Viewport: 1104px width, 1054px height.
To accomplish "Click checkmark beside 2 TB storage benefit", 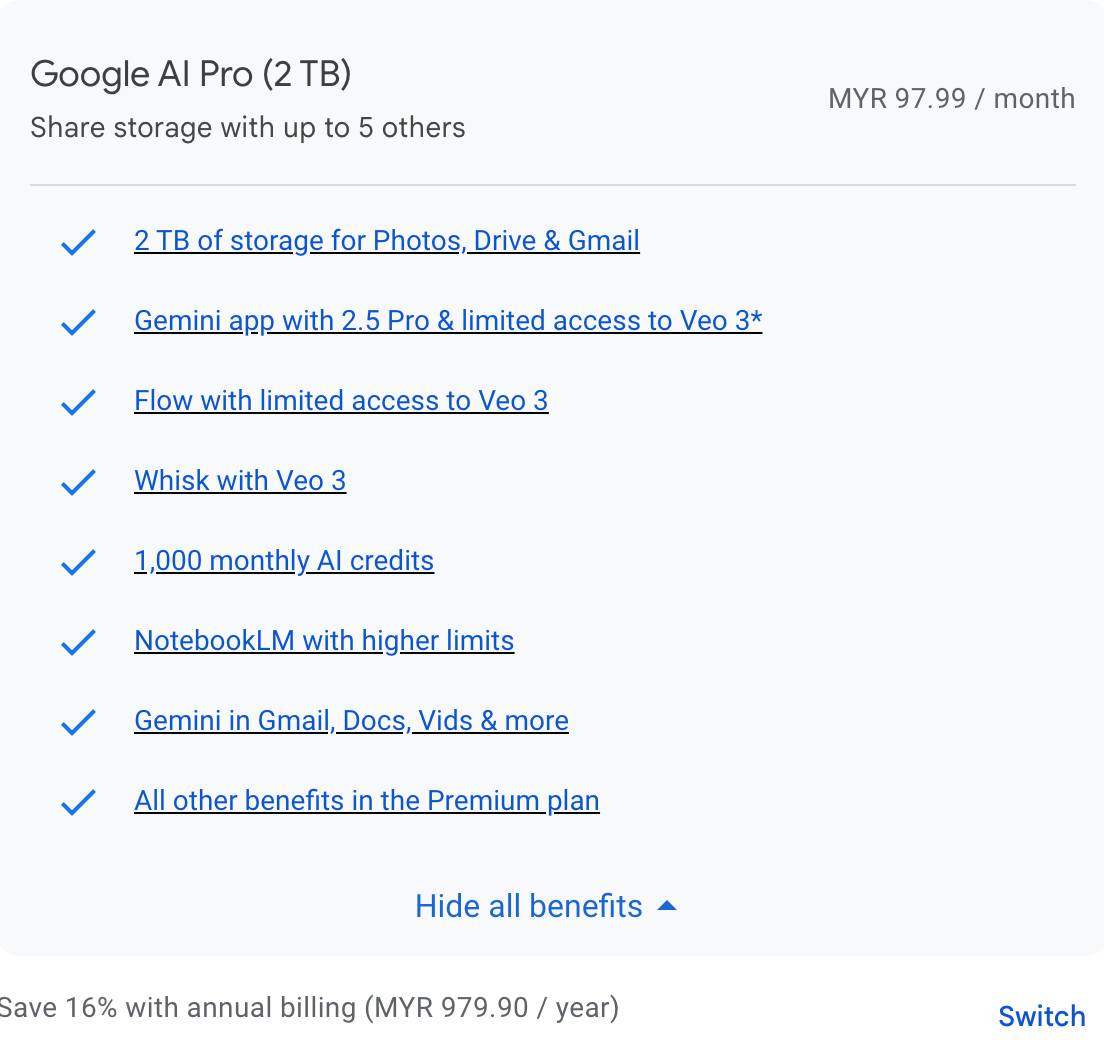I will [78, 242].
